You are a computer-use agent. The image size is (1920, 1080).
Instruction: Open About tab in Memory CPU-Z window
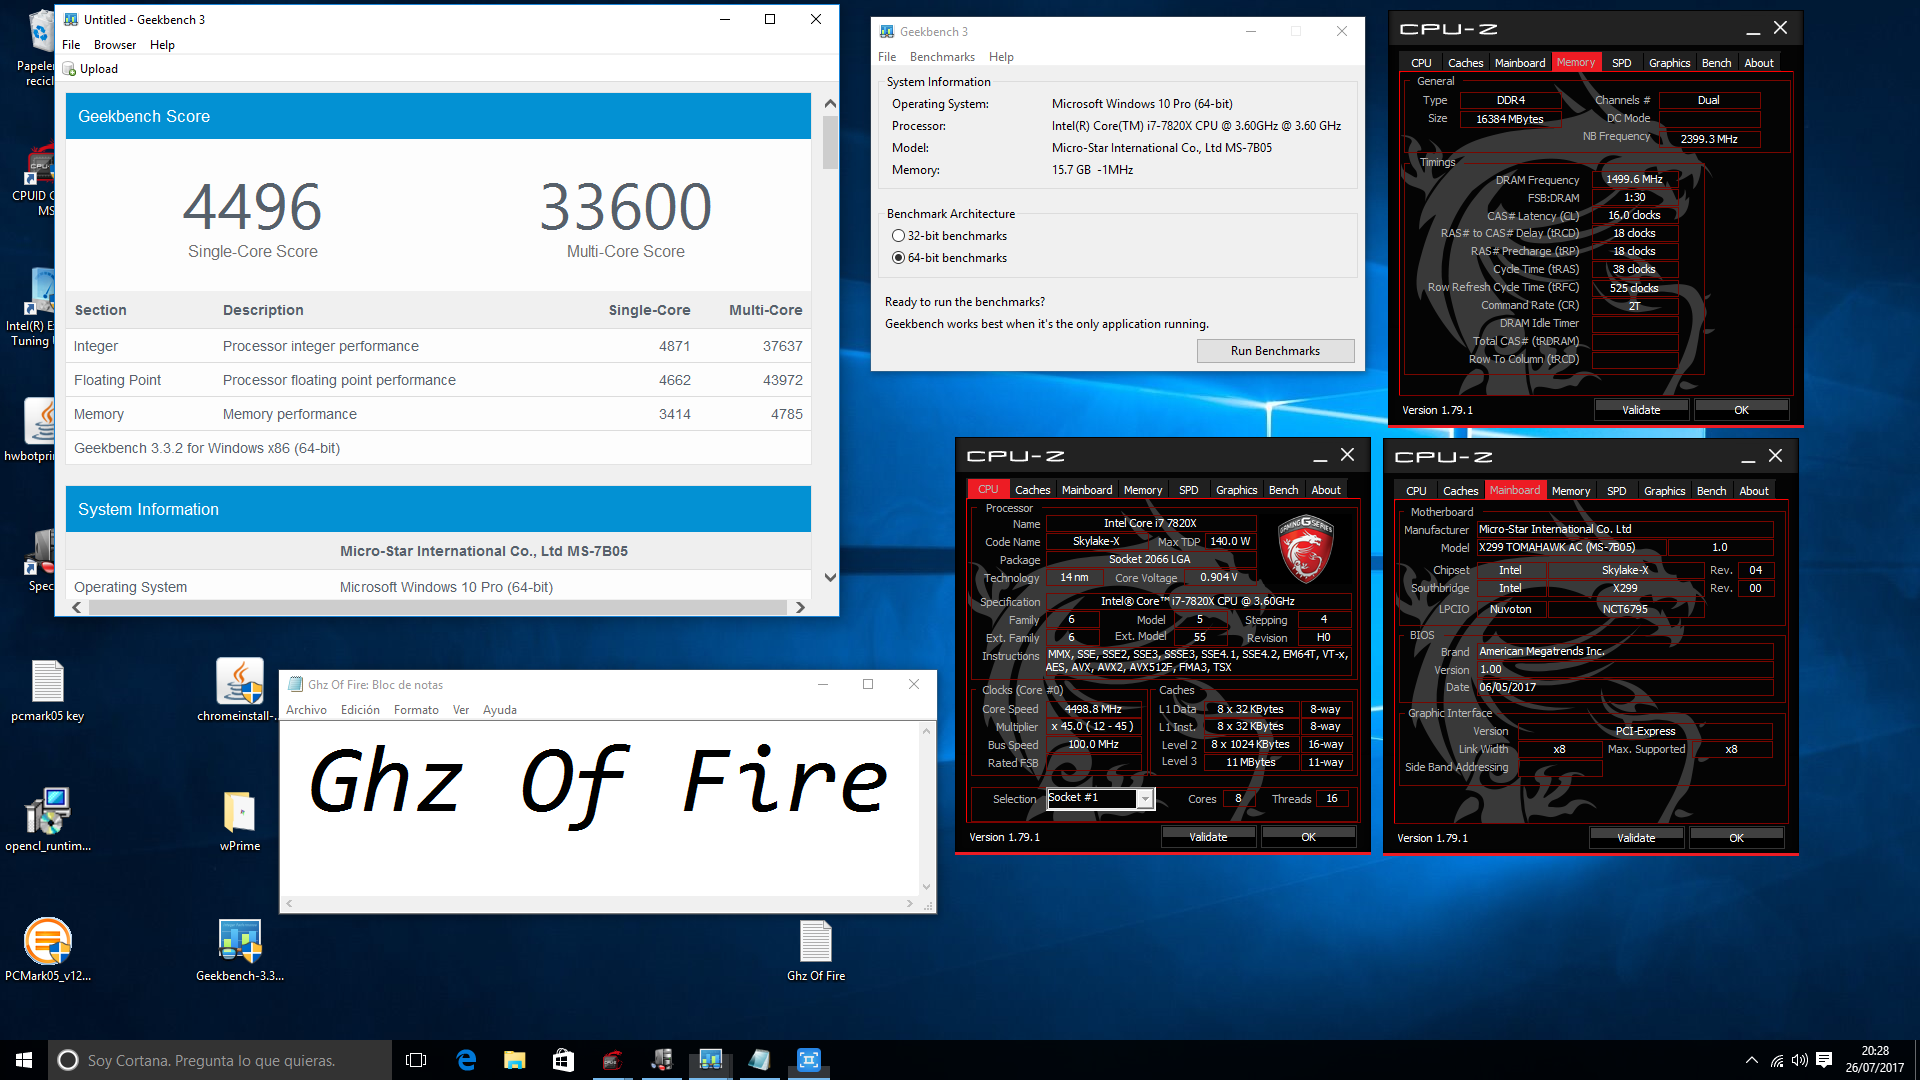tap(1758, 63)
